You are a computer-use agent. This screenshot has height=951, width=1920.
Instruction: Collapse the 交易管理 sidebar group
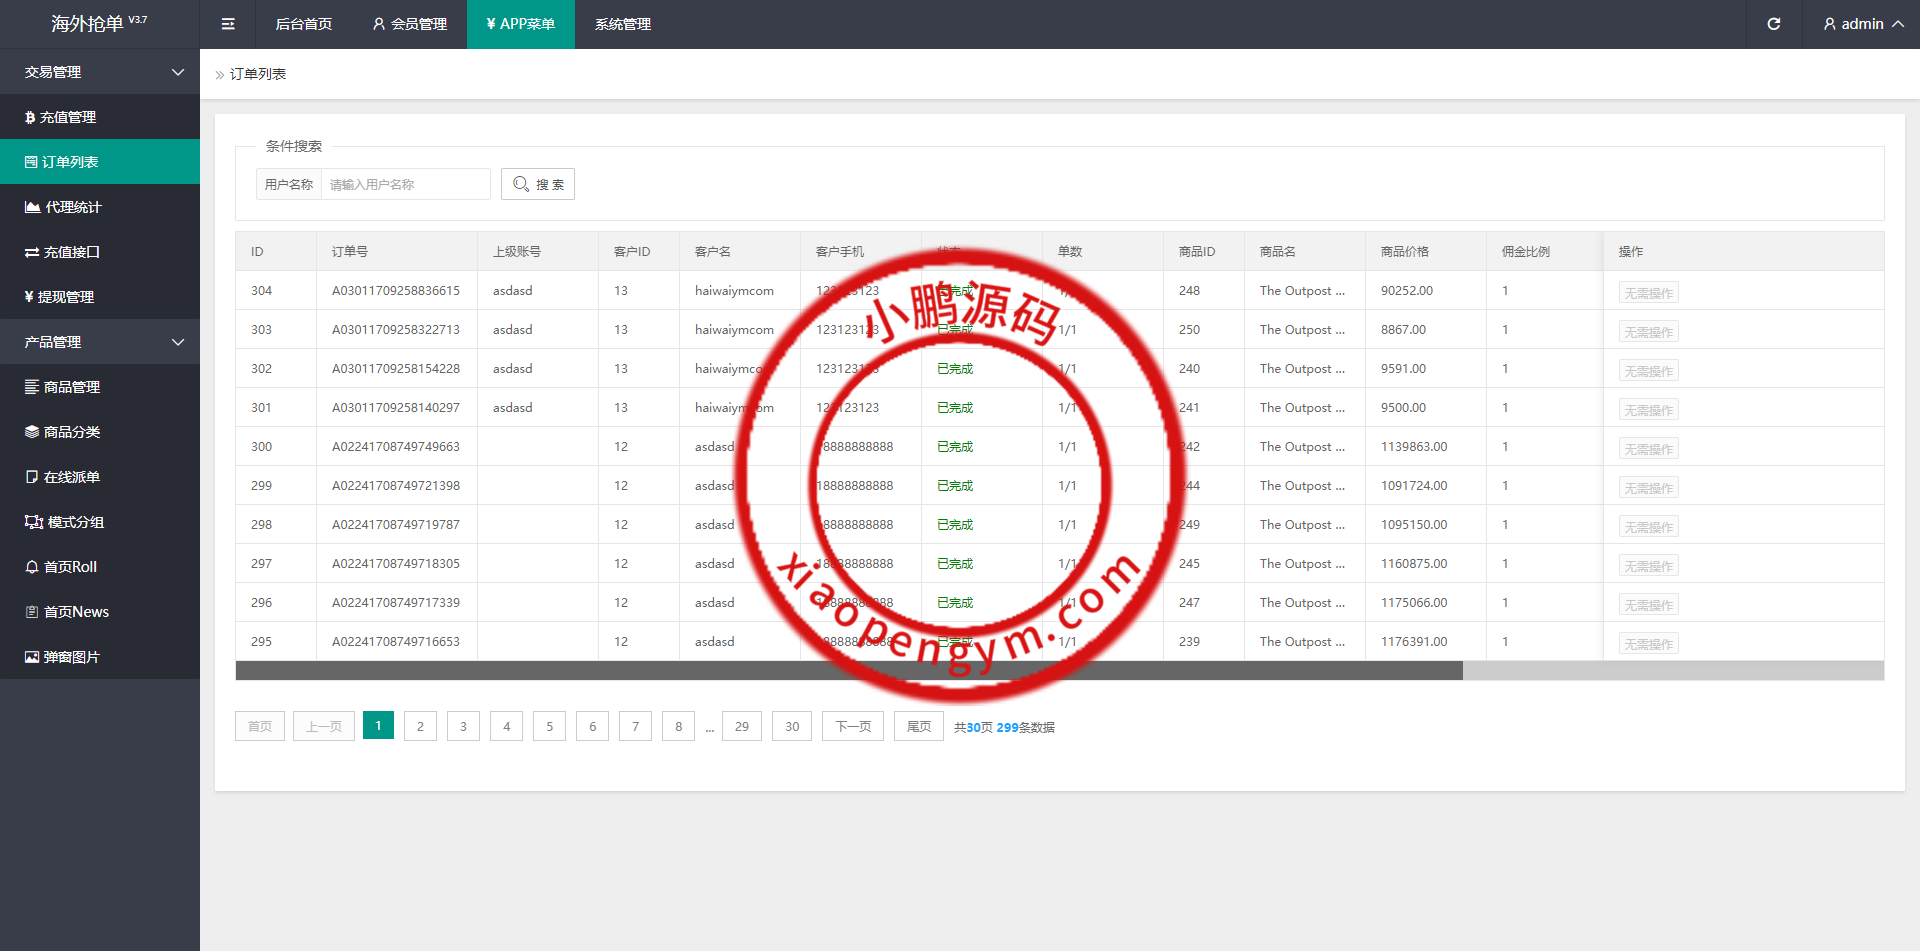coord(178,72)
